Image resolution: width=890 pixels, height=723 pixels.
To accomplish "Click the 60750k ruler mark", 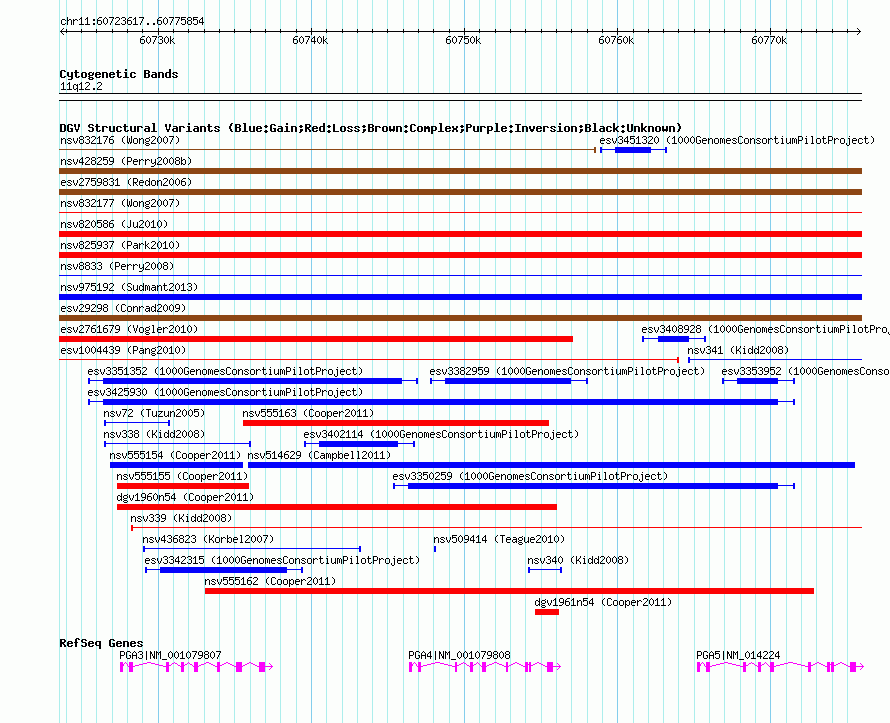I will click(x=463, y=40).
